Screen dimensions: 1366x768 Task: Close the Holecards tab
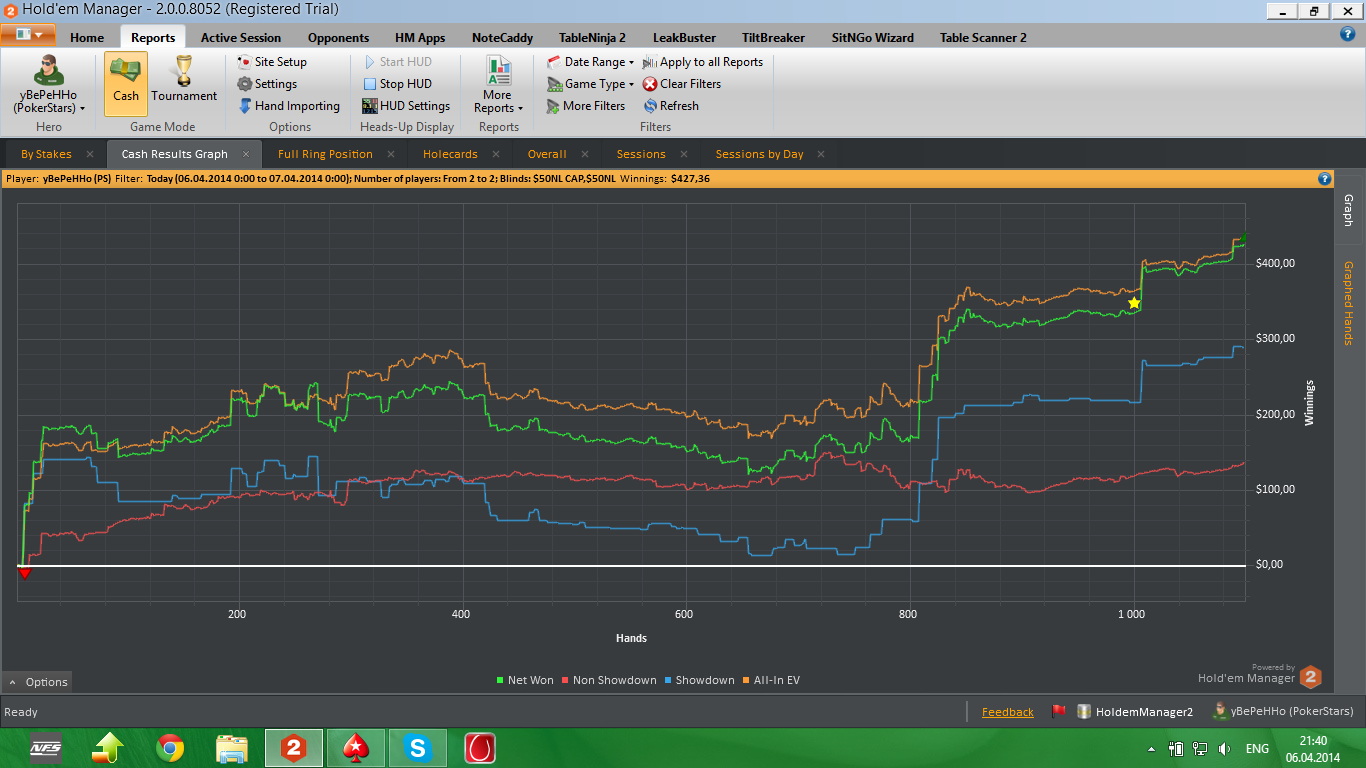coord(496,154)
